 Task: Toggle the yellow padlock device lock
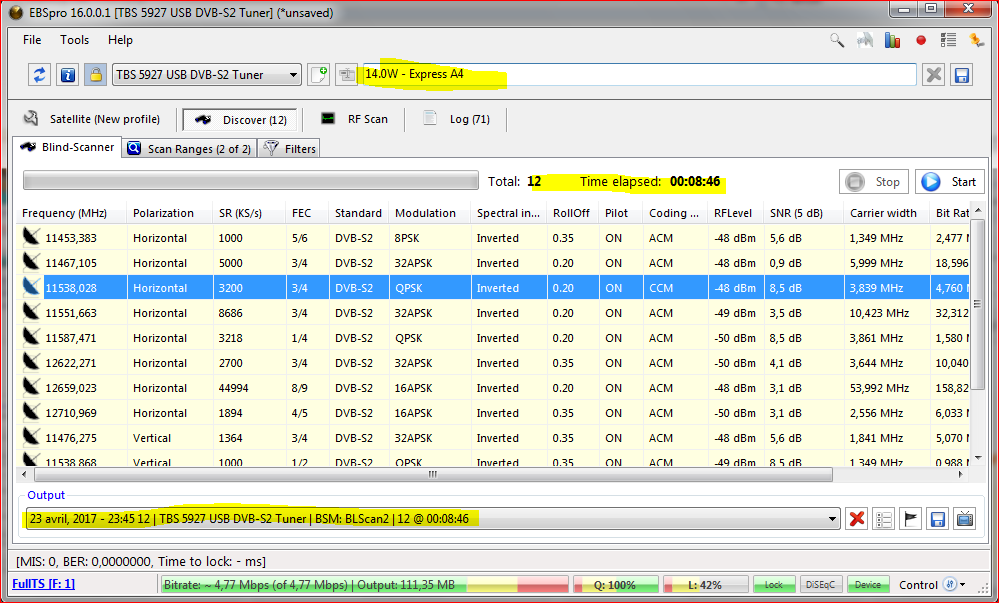95,75
